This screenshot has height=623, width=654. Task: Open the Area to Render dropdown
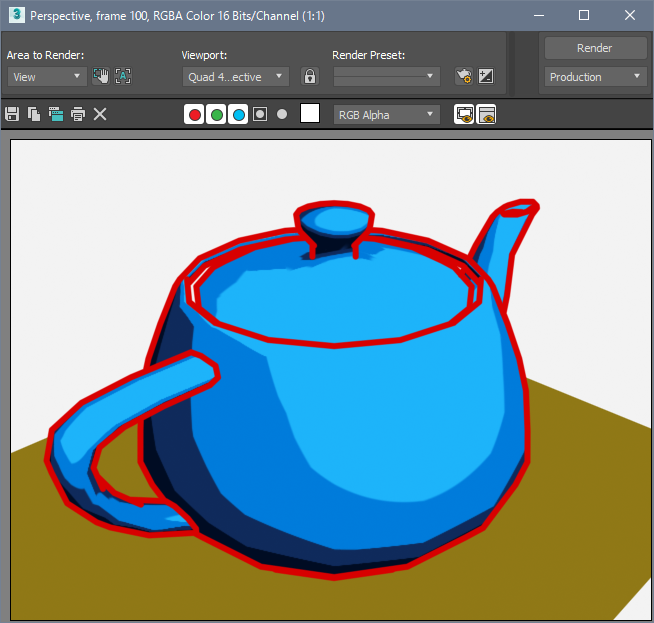pos(47,76)
